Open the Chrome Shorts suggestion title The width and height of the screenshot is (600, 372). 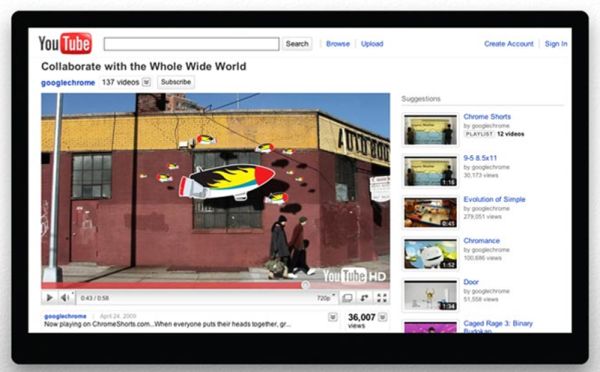coord(487,116)
